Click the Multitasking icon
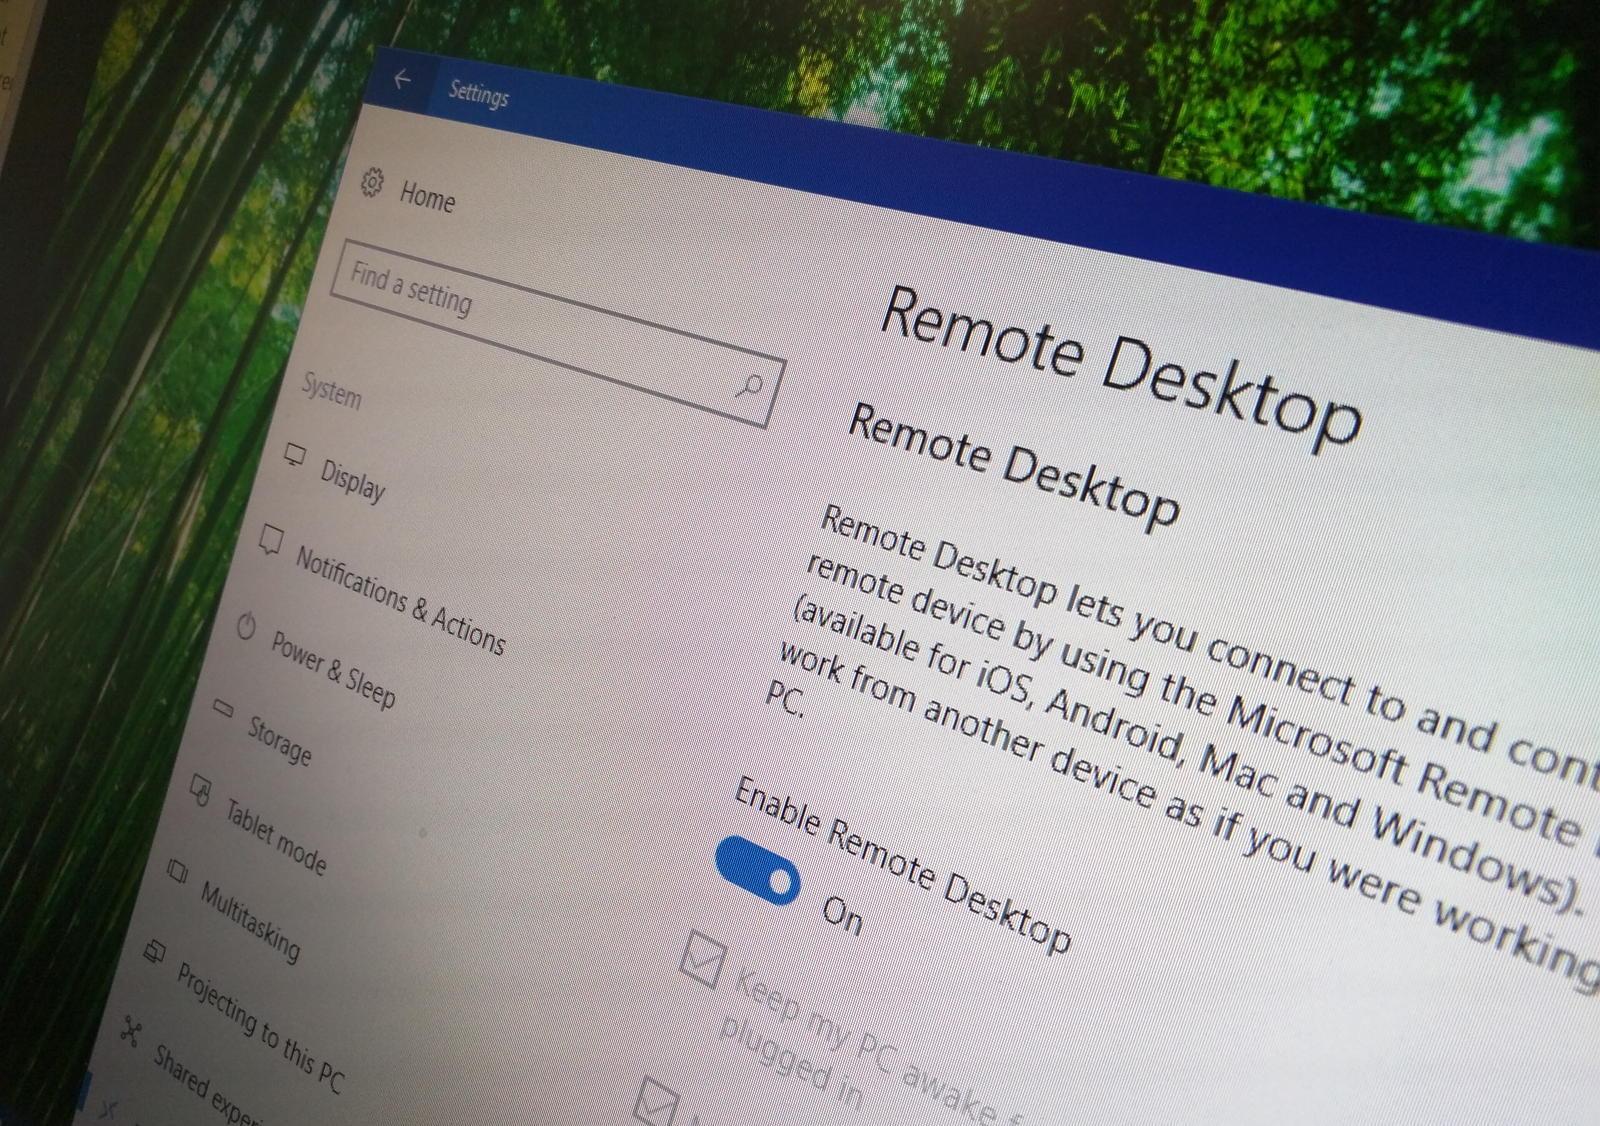This screenshot has height=1126, width=1600. (x=177, y=871)
